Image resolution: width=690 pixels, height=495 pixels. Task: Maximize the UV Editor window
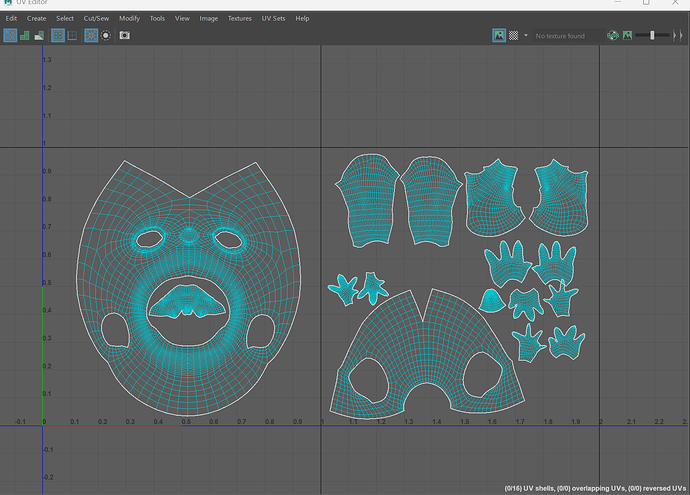(x=646, y=2)
